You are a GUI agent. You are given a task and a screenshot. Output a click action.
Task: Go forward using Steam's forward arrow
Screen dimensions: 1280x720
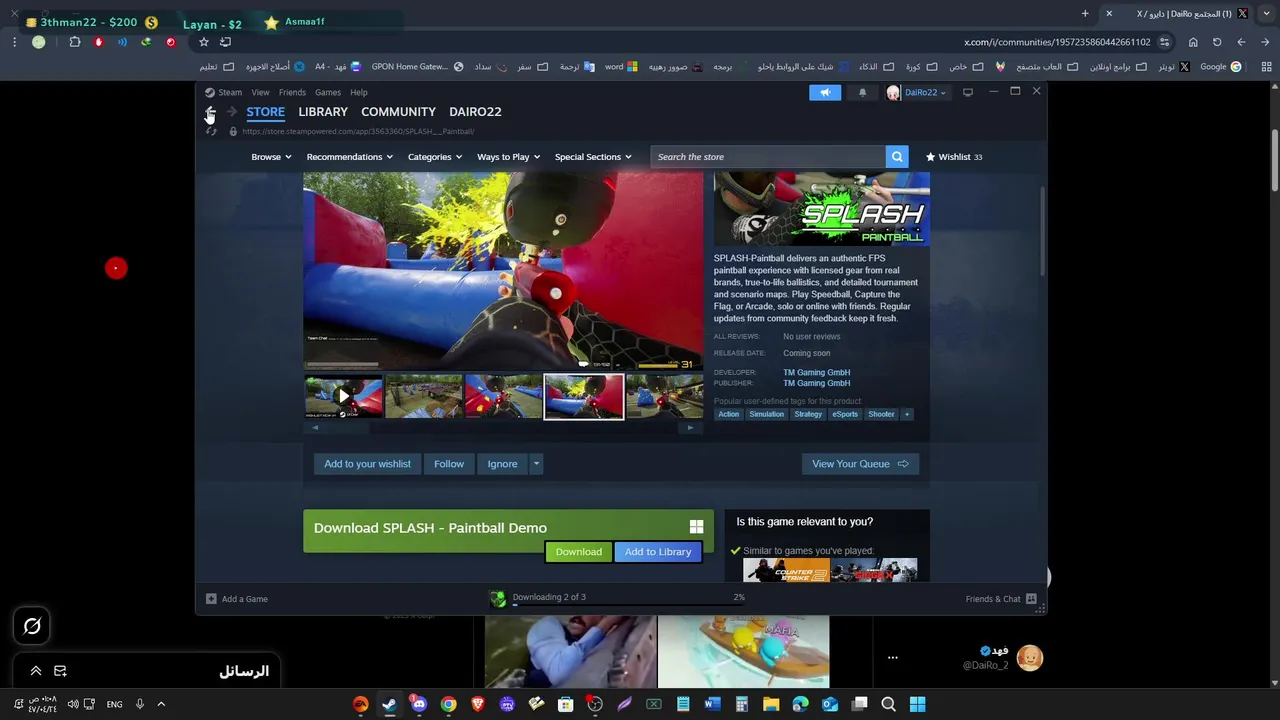(x=231, y=112)
